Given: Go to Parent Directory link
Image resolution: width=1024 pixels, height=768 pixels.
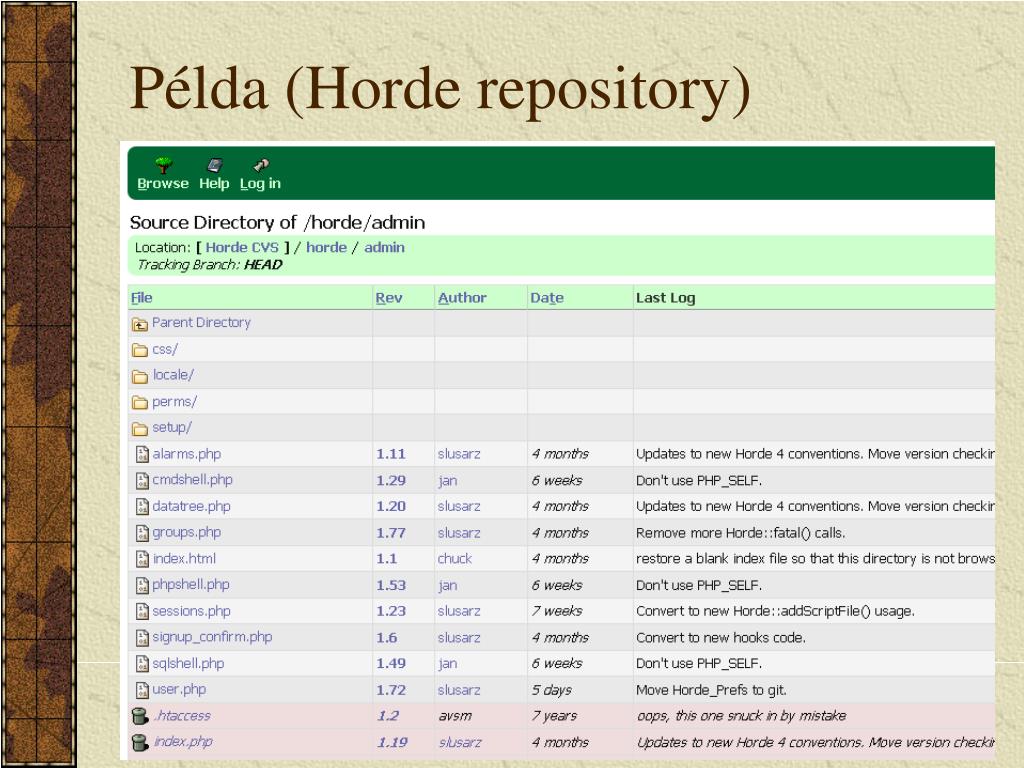Looking at the screenshot, I should [201, 323].
